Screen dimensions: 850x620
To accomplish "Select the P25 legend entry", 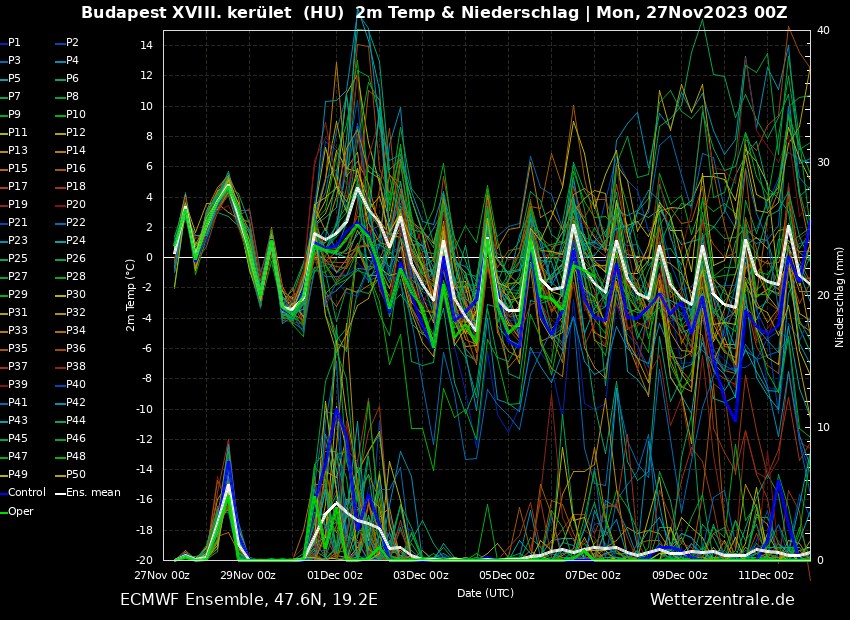I will [x=18, y=259].
